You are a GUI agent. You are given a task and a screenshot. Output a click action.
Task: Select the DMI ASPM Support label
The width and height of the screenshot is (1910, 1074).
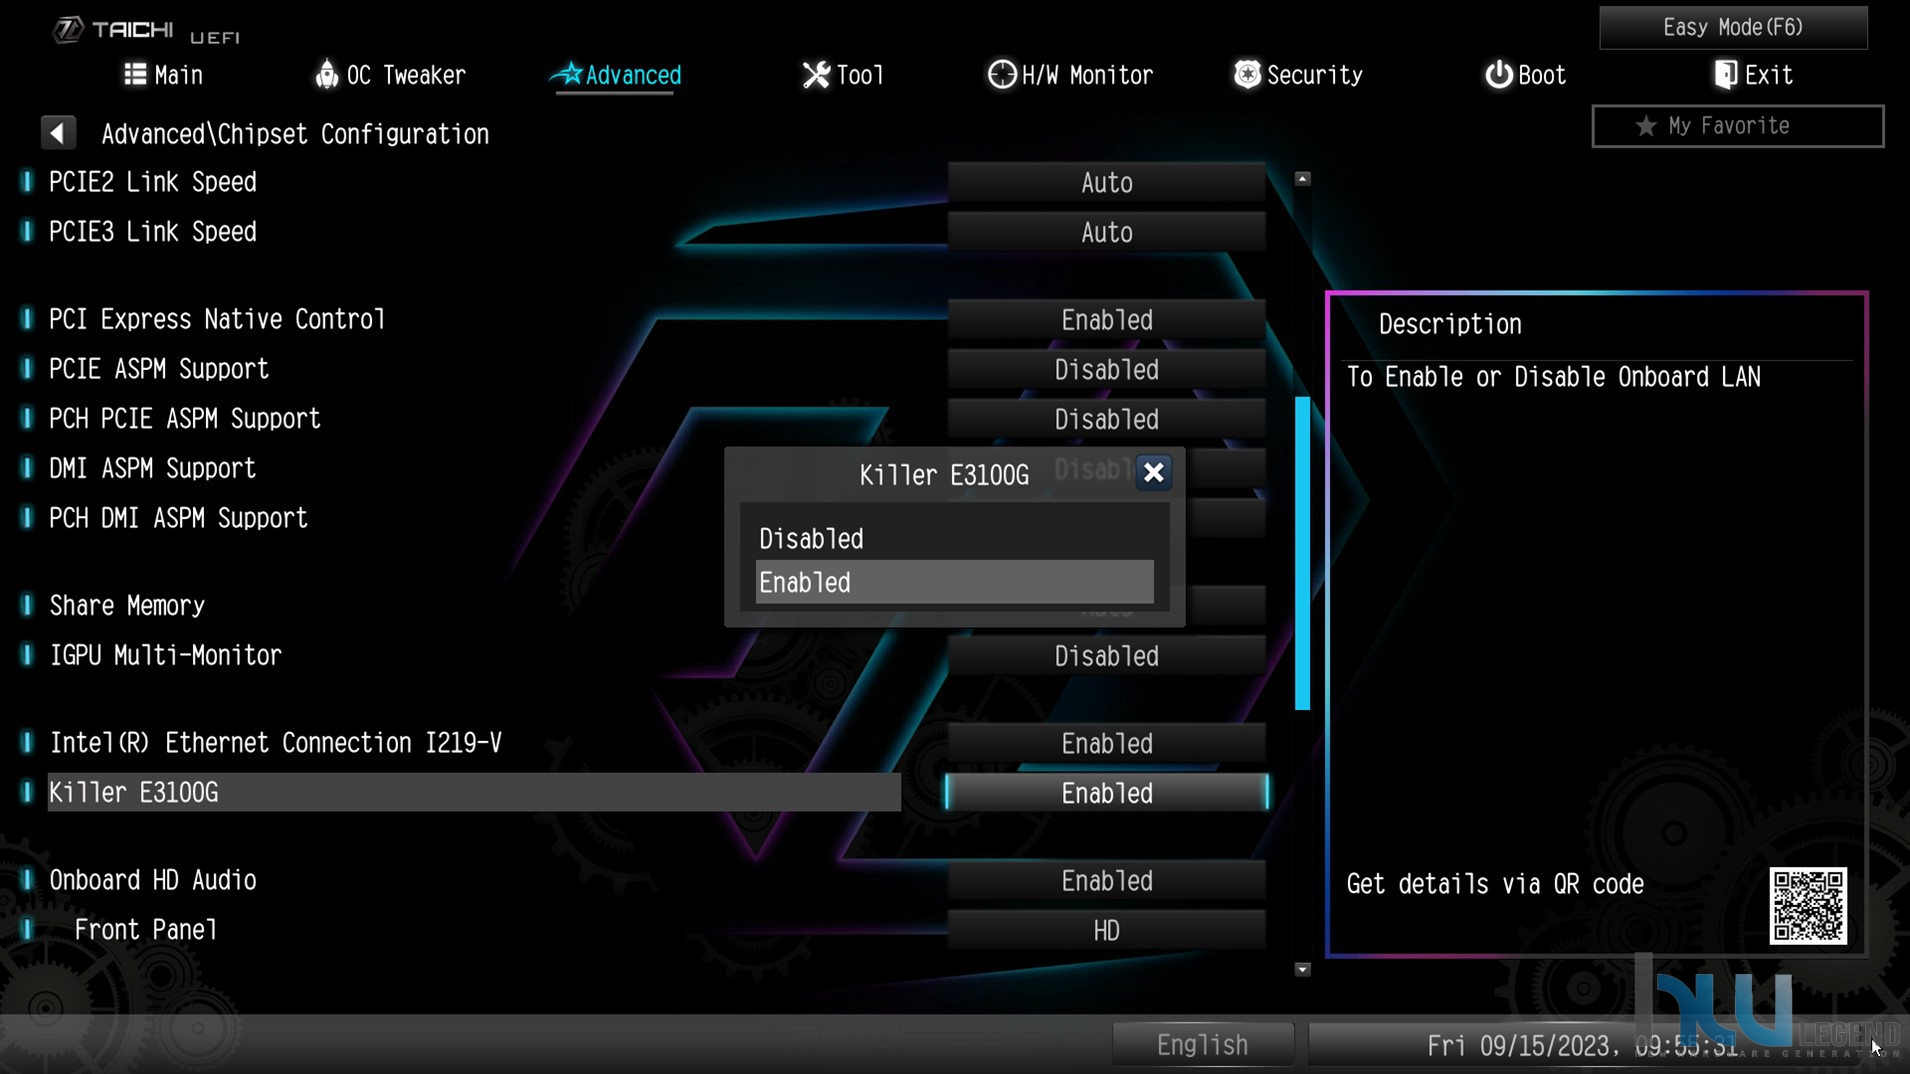click(153, 469)
